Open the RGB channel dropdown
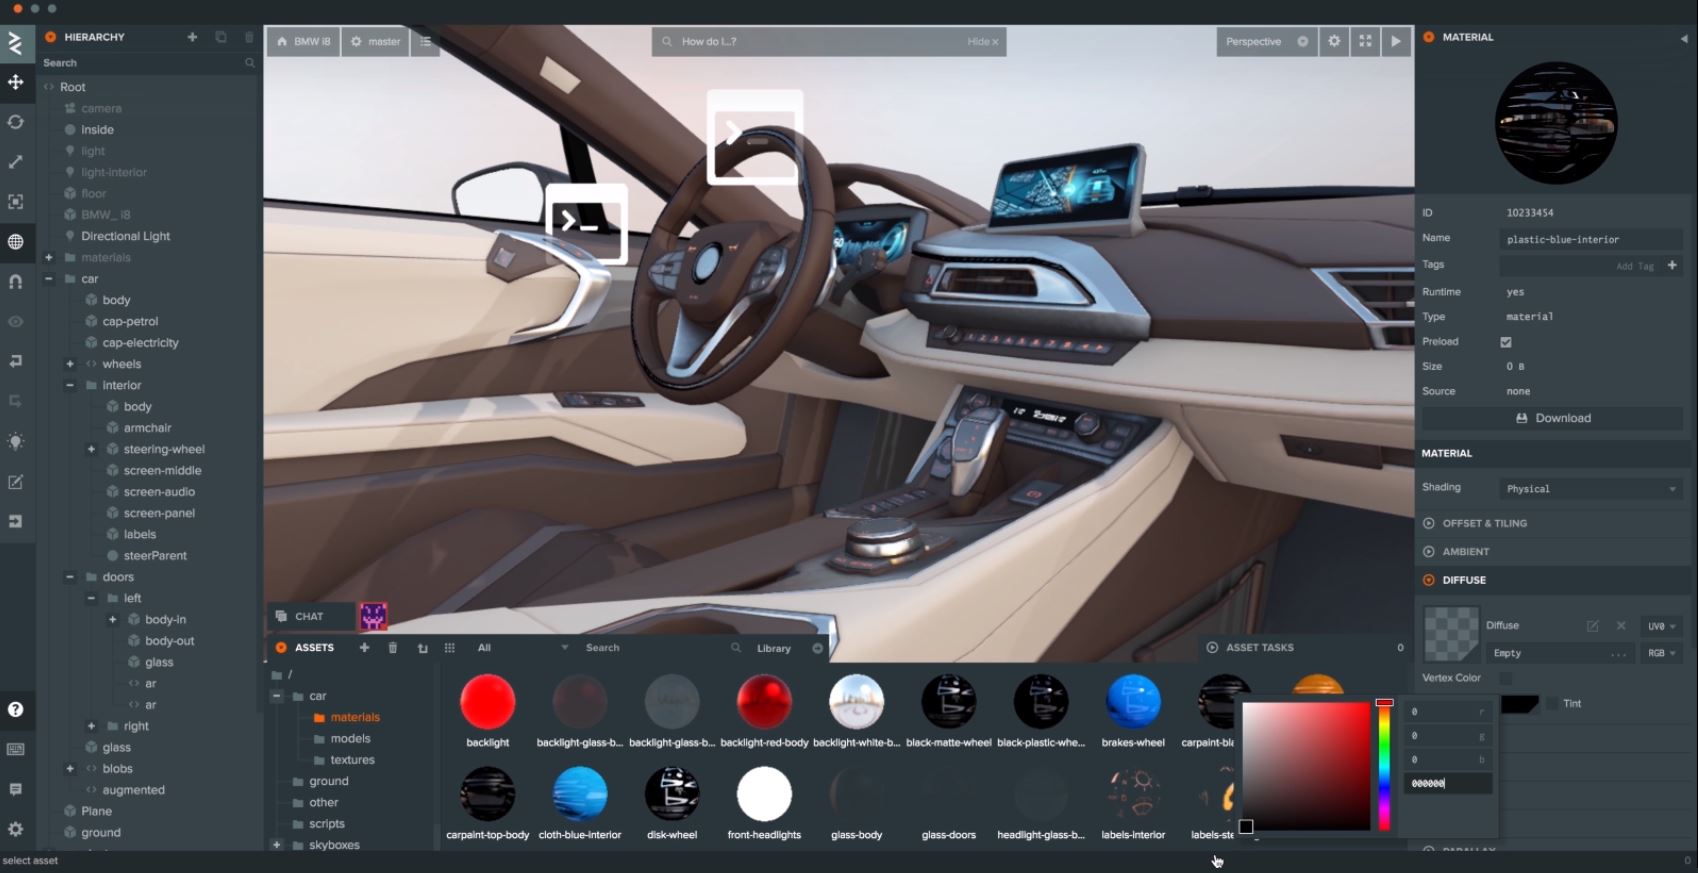The image size is (1698, 873). (1661, 653)
